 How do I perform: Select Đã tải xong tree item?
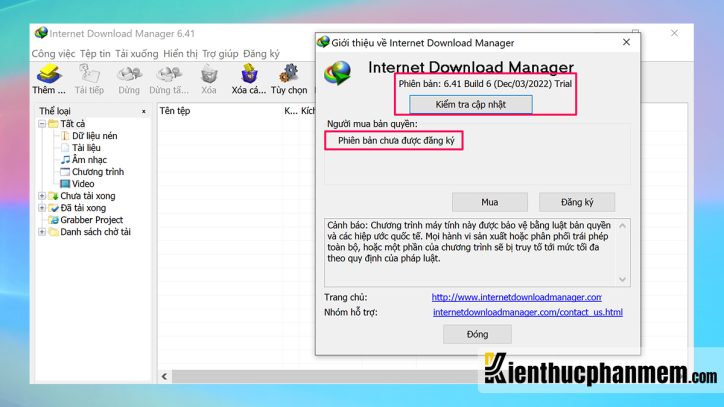tap(83, 208)
